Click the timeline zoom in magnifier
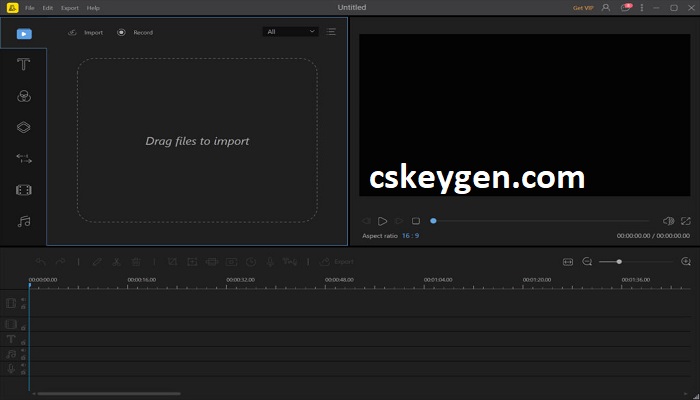 (x=686, y=262)
